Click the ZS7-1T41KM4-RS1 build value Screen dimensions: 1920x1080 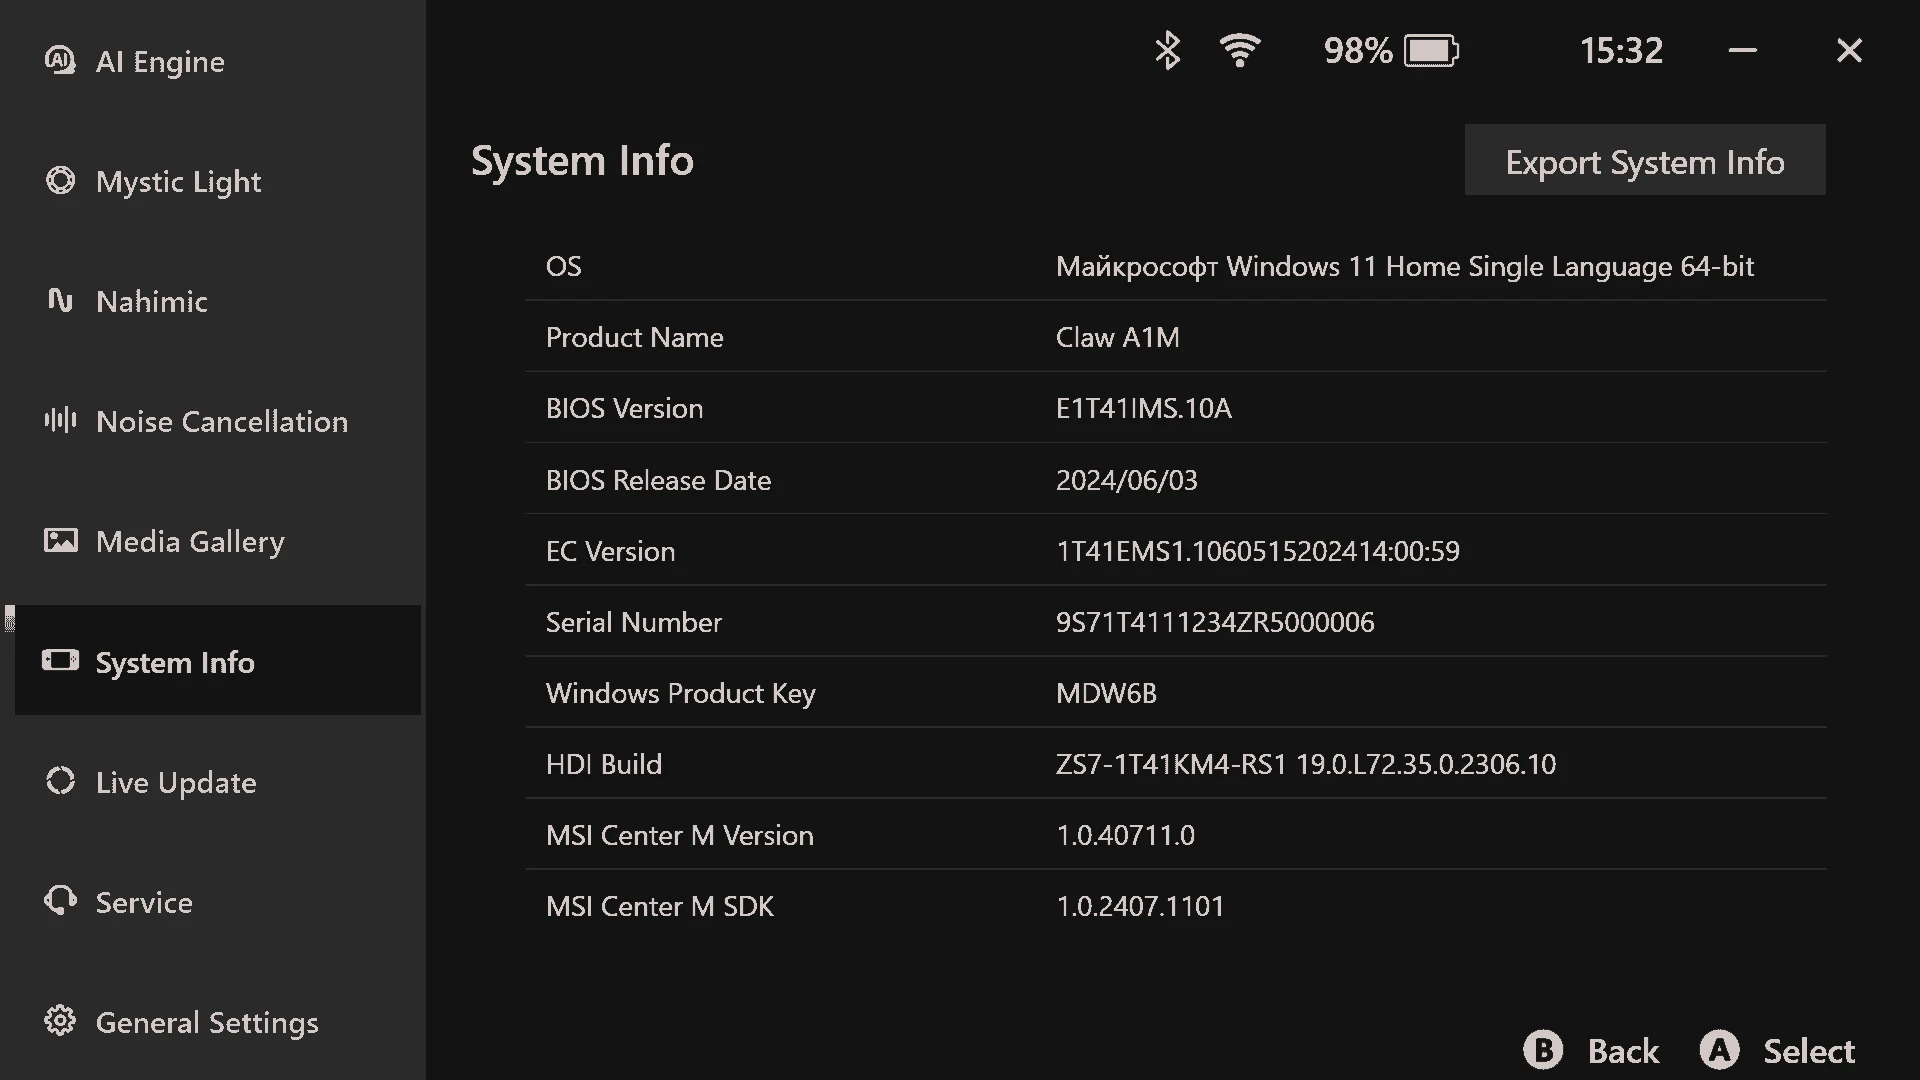coord(1306,764)
